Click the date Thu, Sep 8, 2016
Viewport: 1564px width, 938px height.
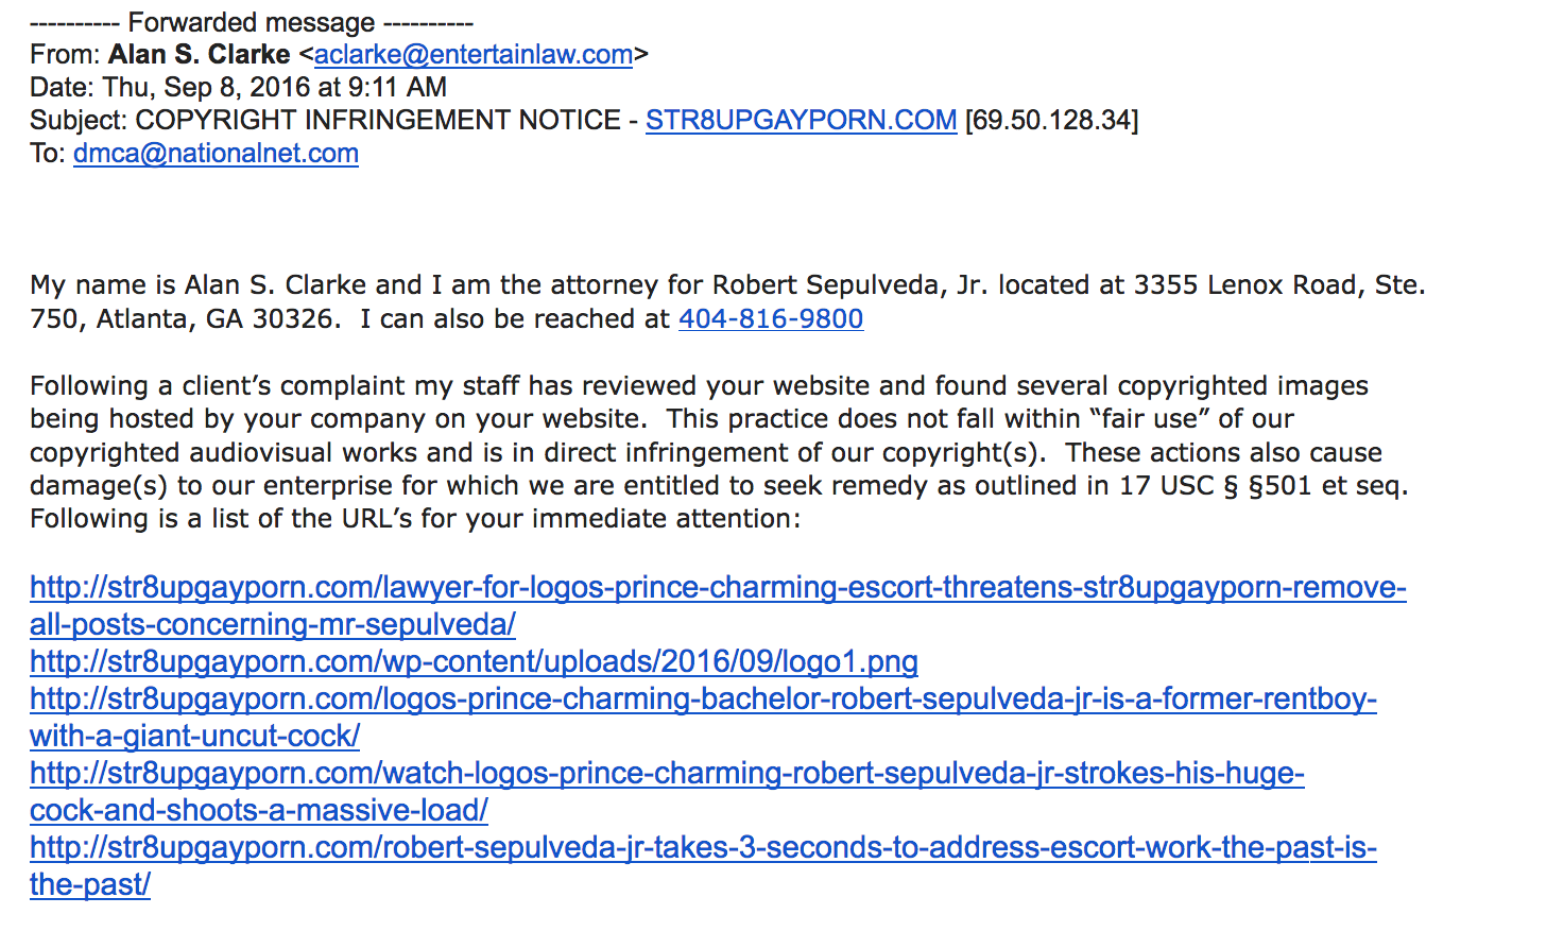point(205,87)
